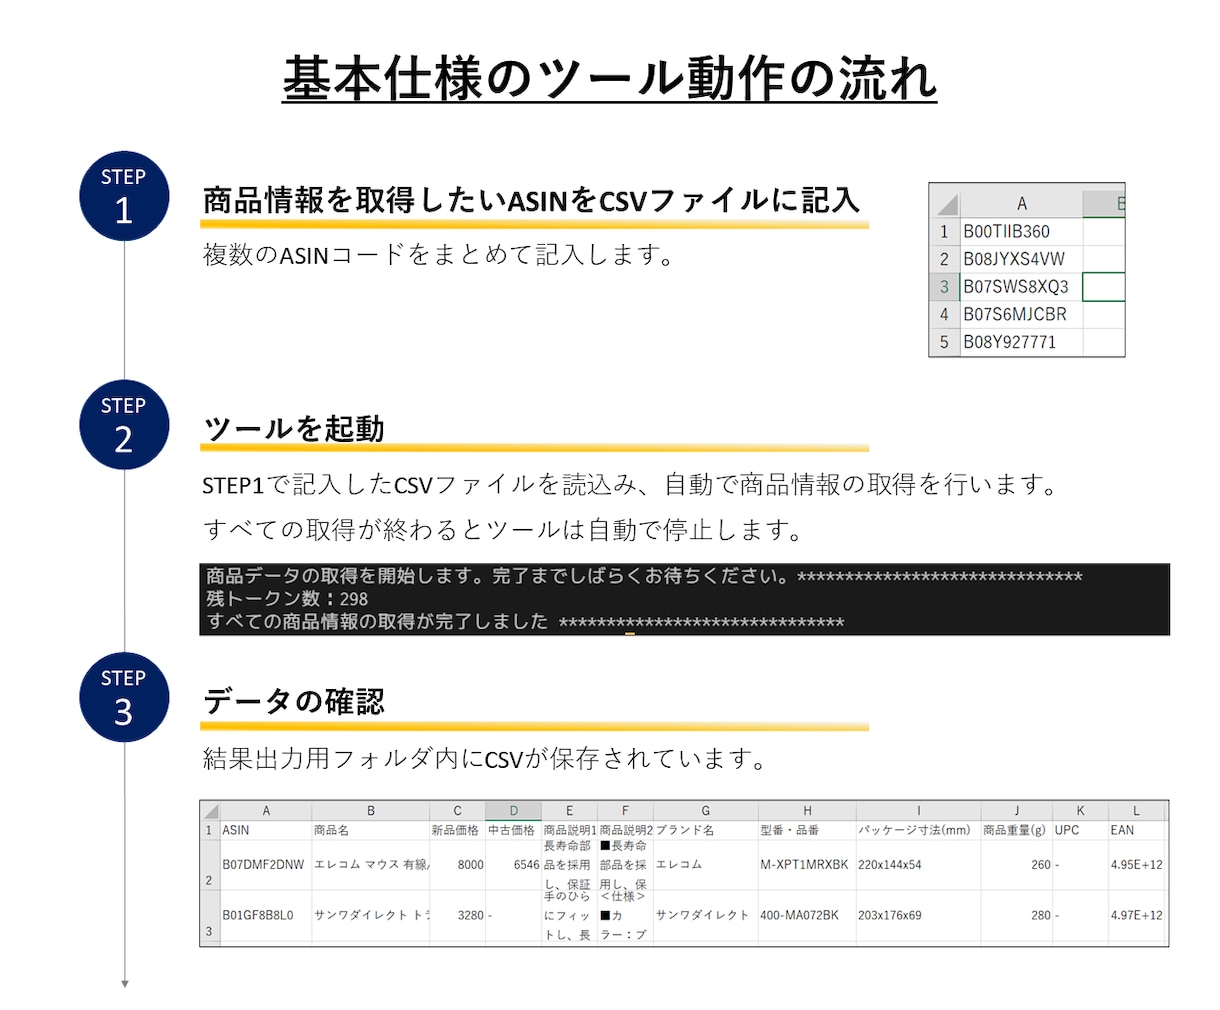
Task: Select the サンワダイレクト ト product name cell
Action: tap(371, 915)
